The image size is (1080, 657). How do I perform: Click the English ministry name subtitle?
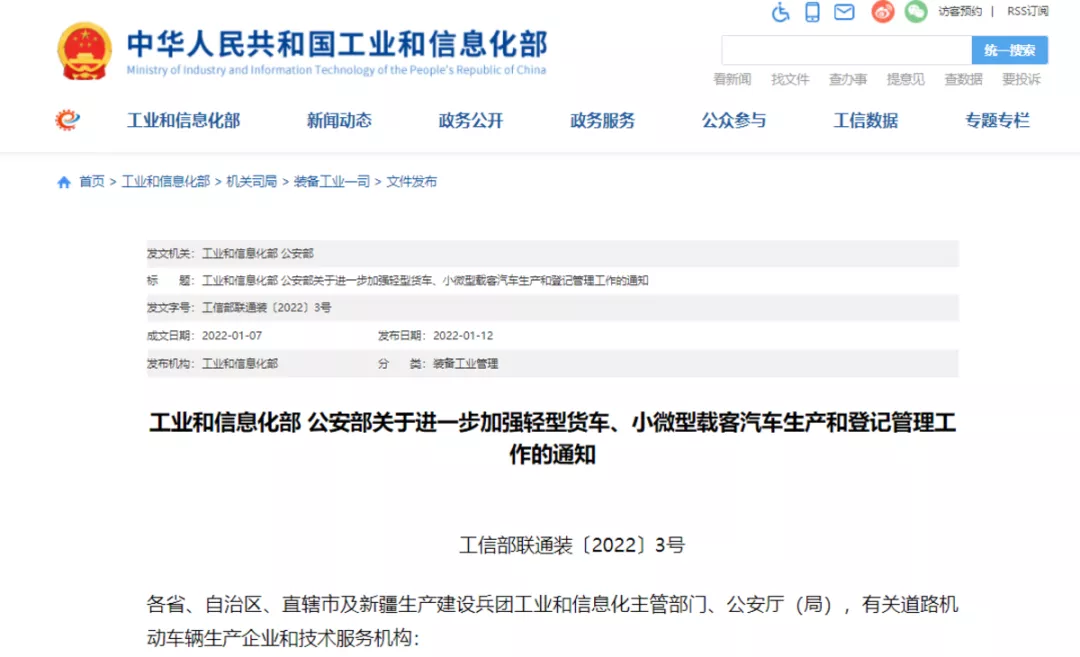click(336, 70)
